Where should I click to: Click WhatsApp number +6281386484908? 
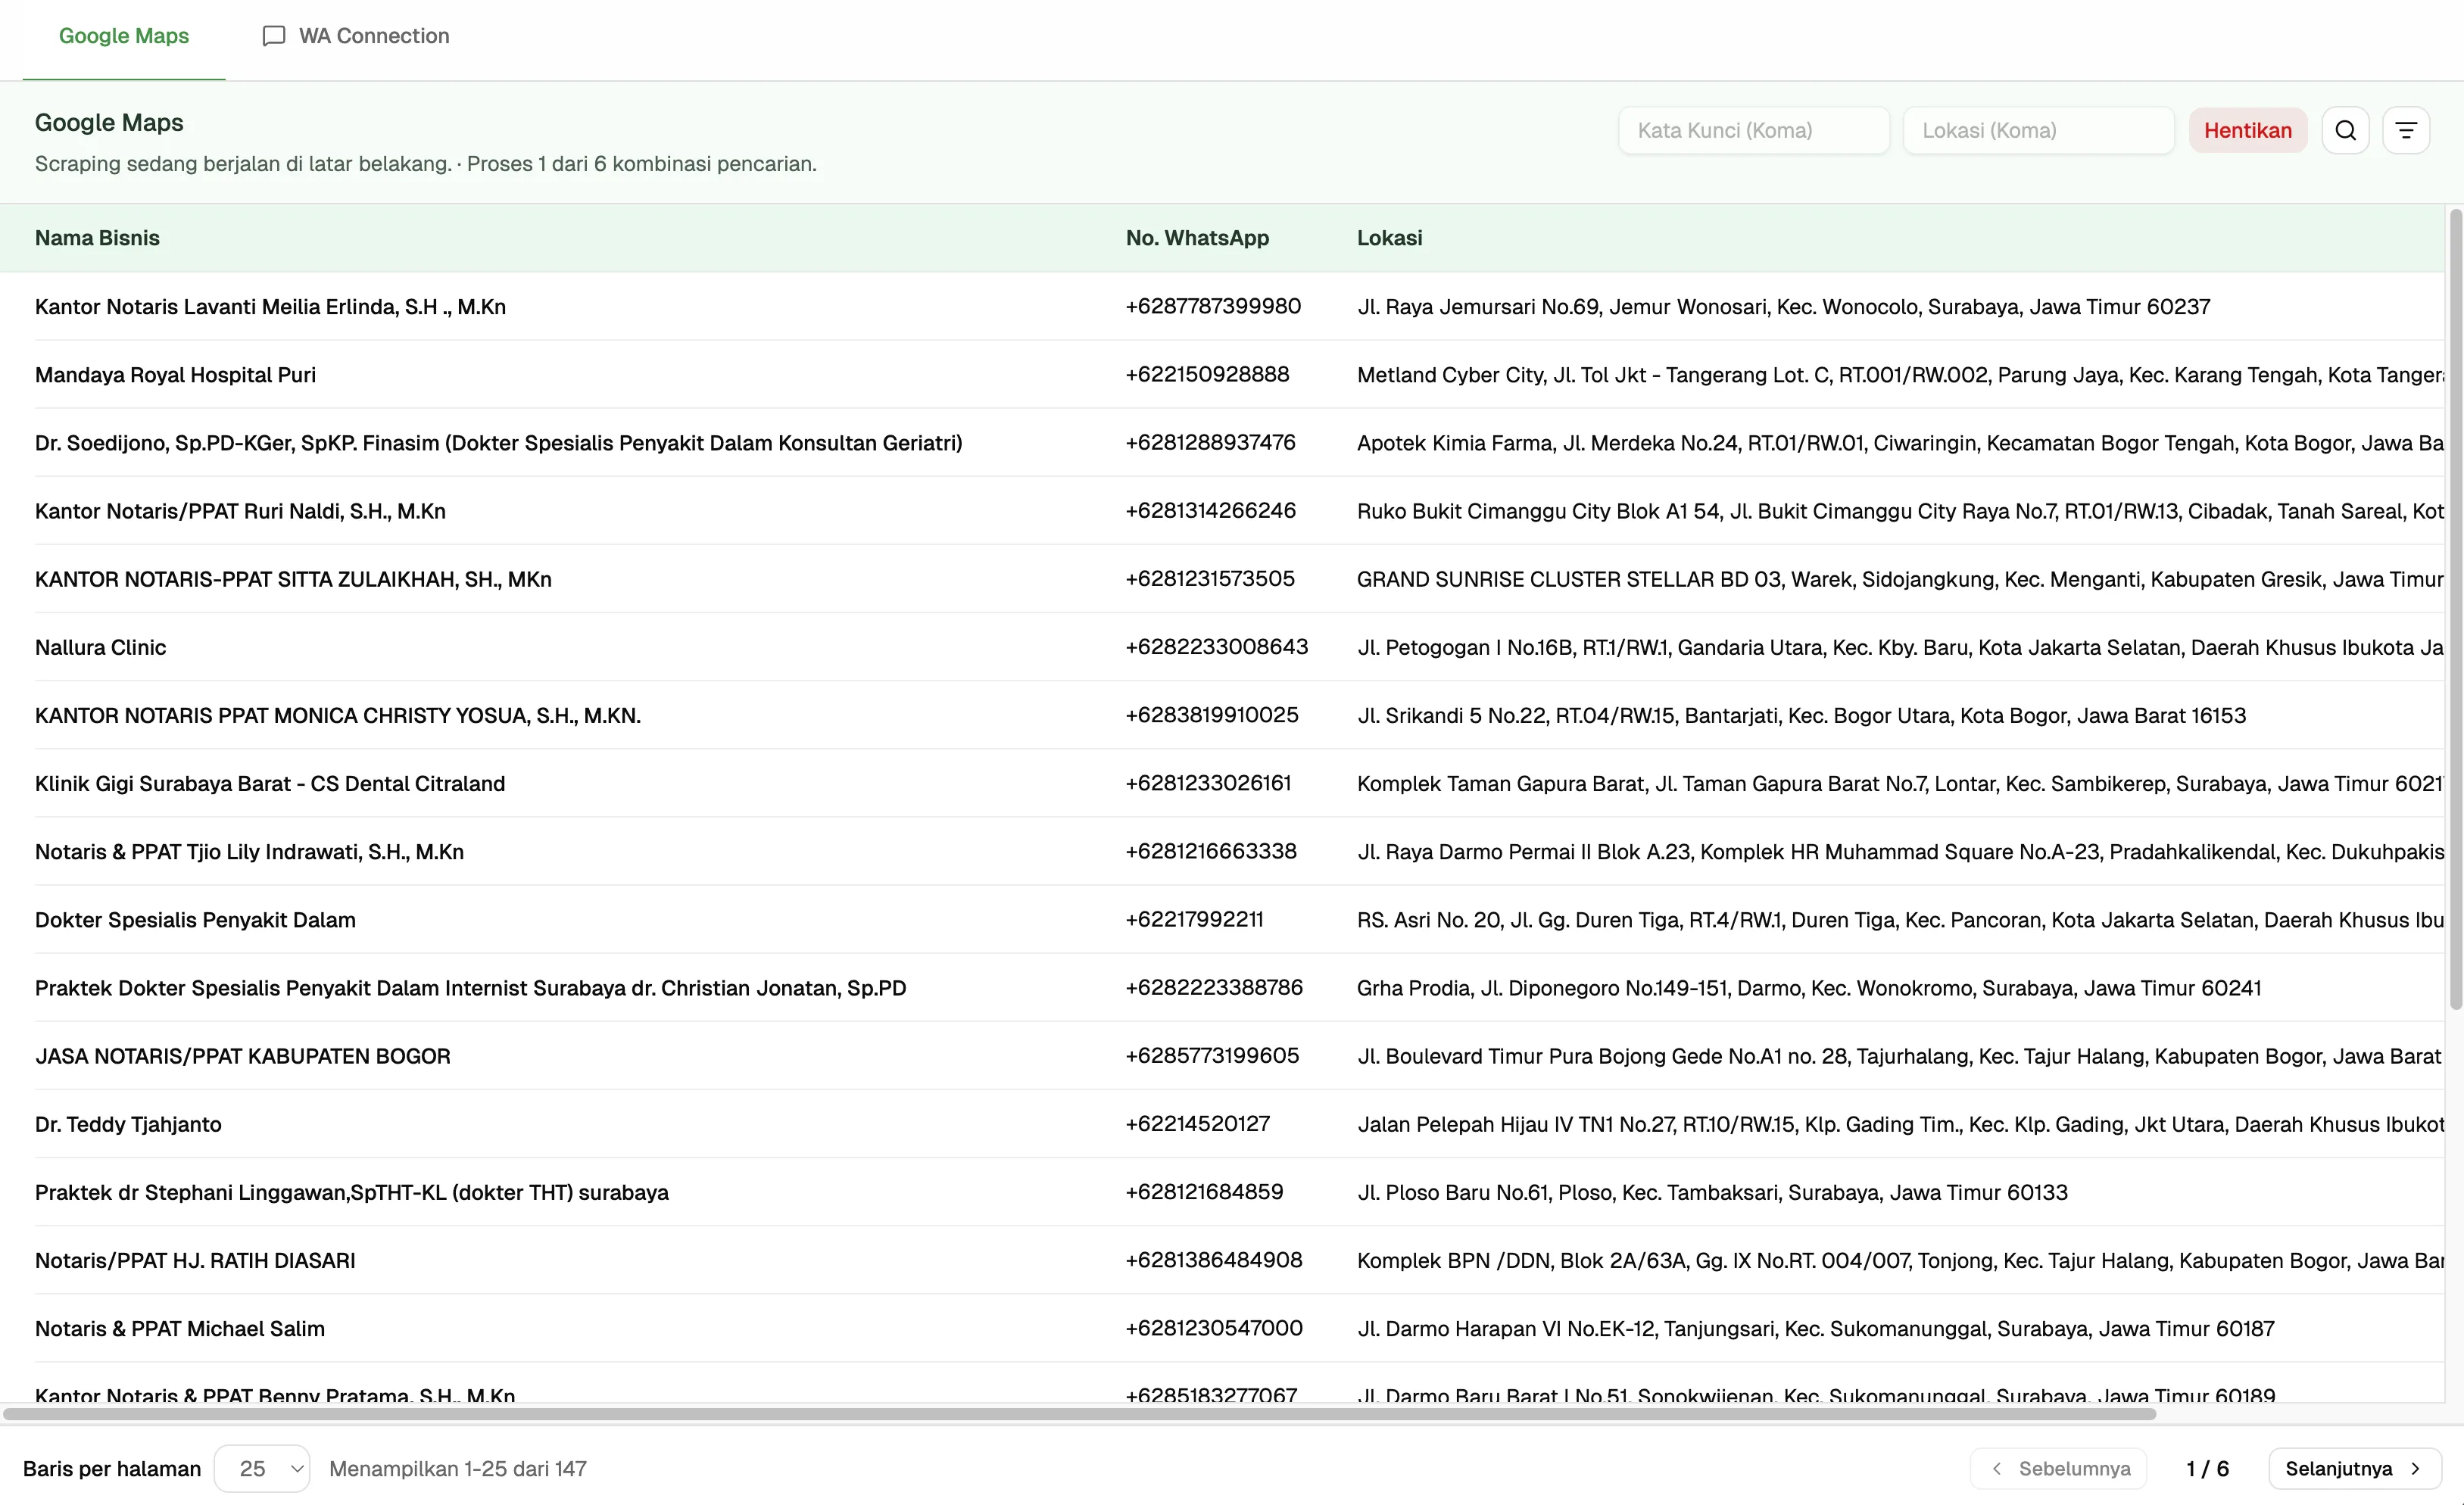1214,1259
